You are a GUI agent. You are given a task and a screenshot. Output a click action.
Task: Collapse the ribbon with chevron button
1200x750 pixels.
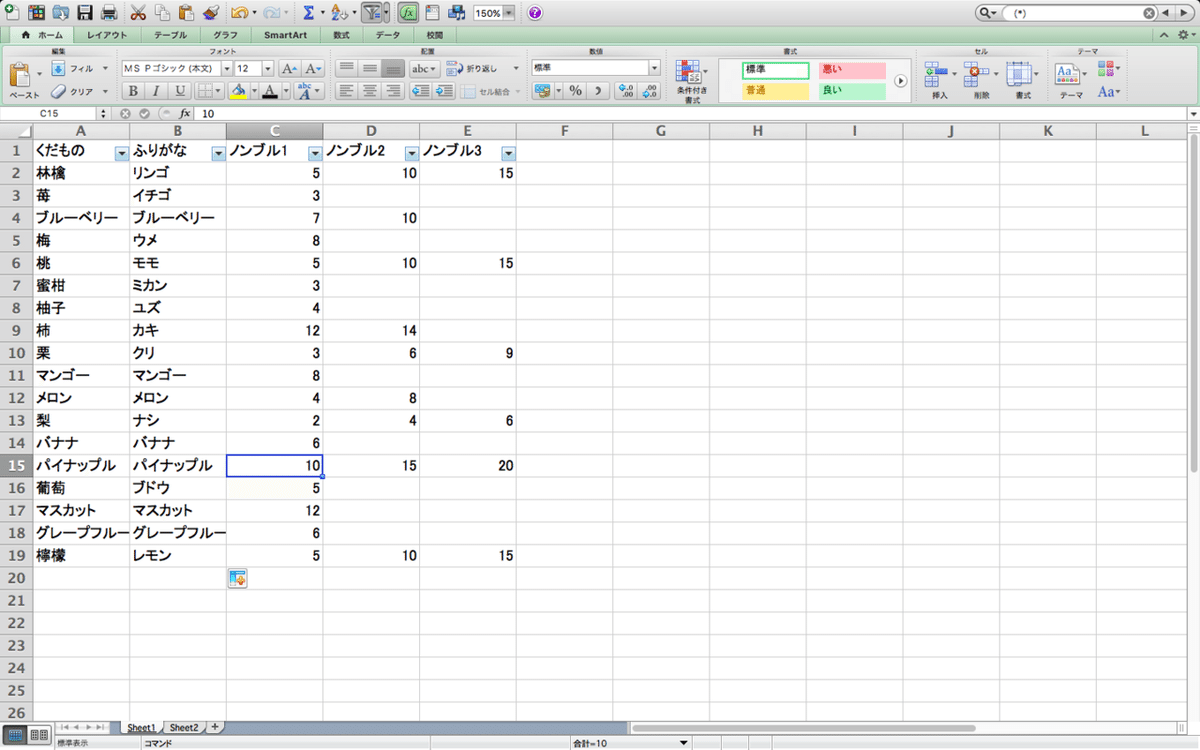pos(1165,35)
